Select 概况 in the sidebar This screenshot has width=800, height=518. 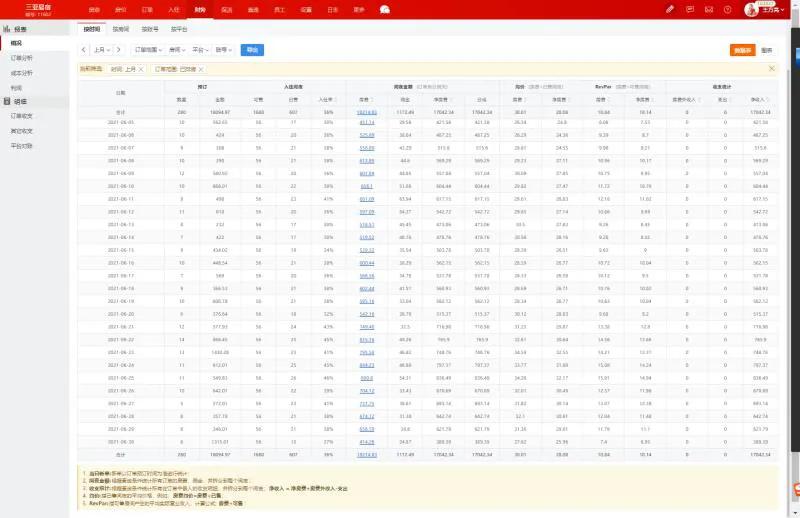(x=35, y=43)
